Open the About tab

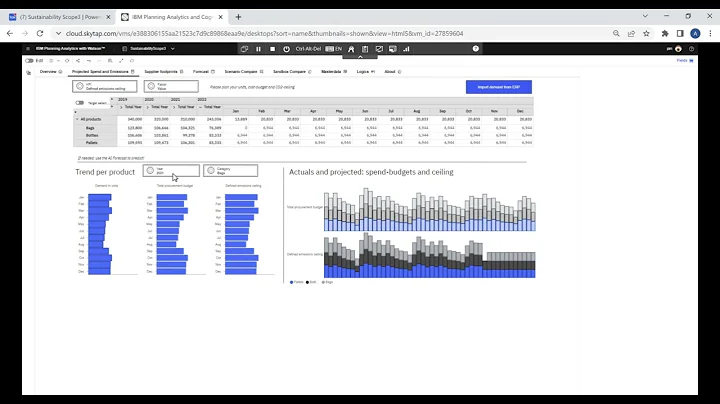coord(393,72)
